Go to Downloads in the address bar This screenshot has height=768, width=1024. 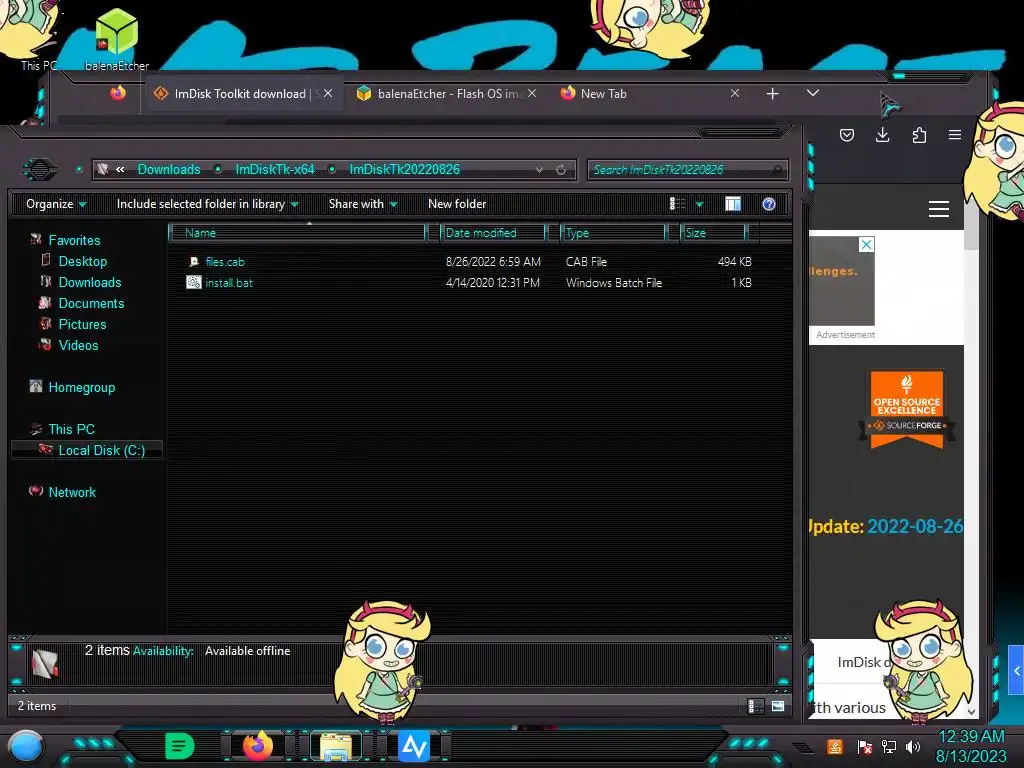click(168, 169)
